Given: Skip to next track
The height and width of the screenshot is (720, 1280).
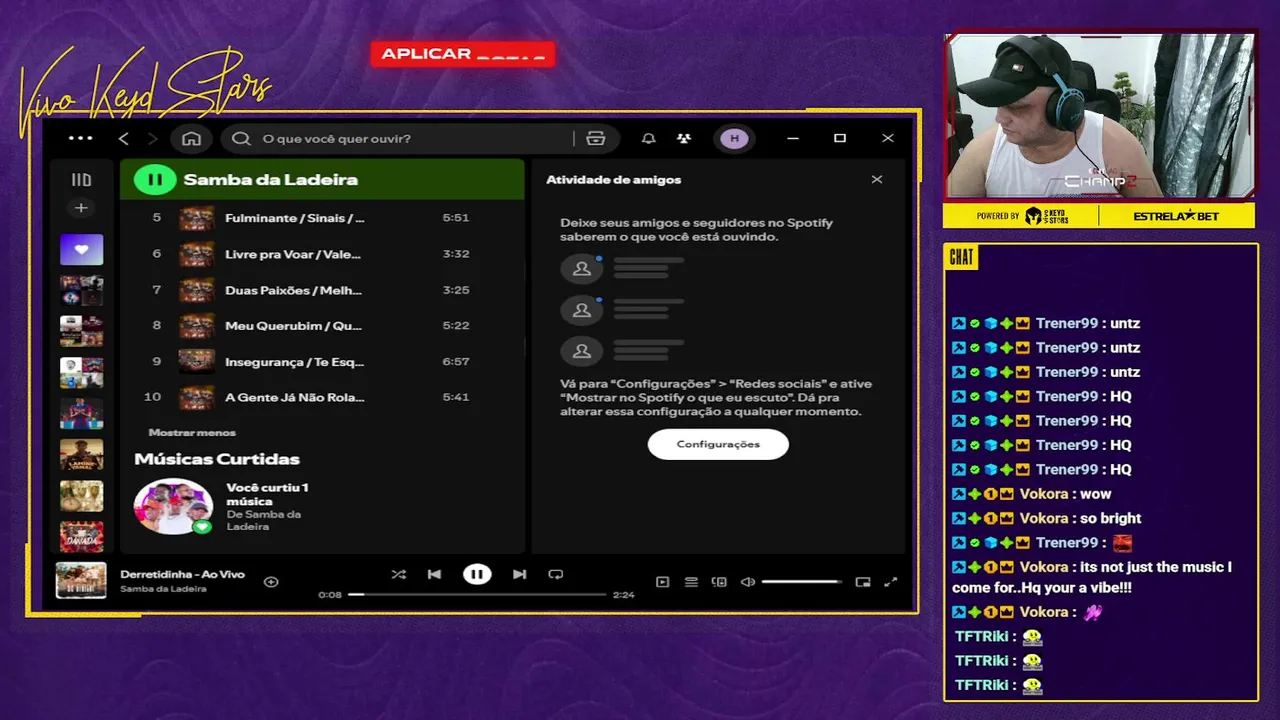Looking at the screenshot, I should (519, 574).
